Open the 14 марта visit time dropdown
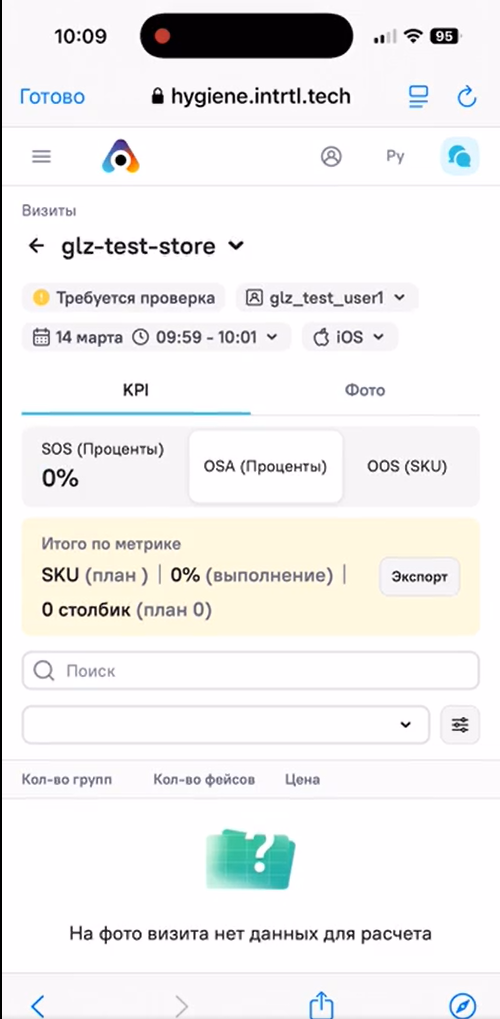Screen dimensions: 500x1019 coord(156,337)
